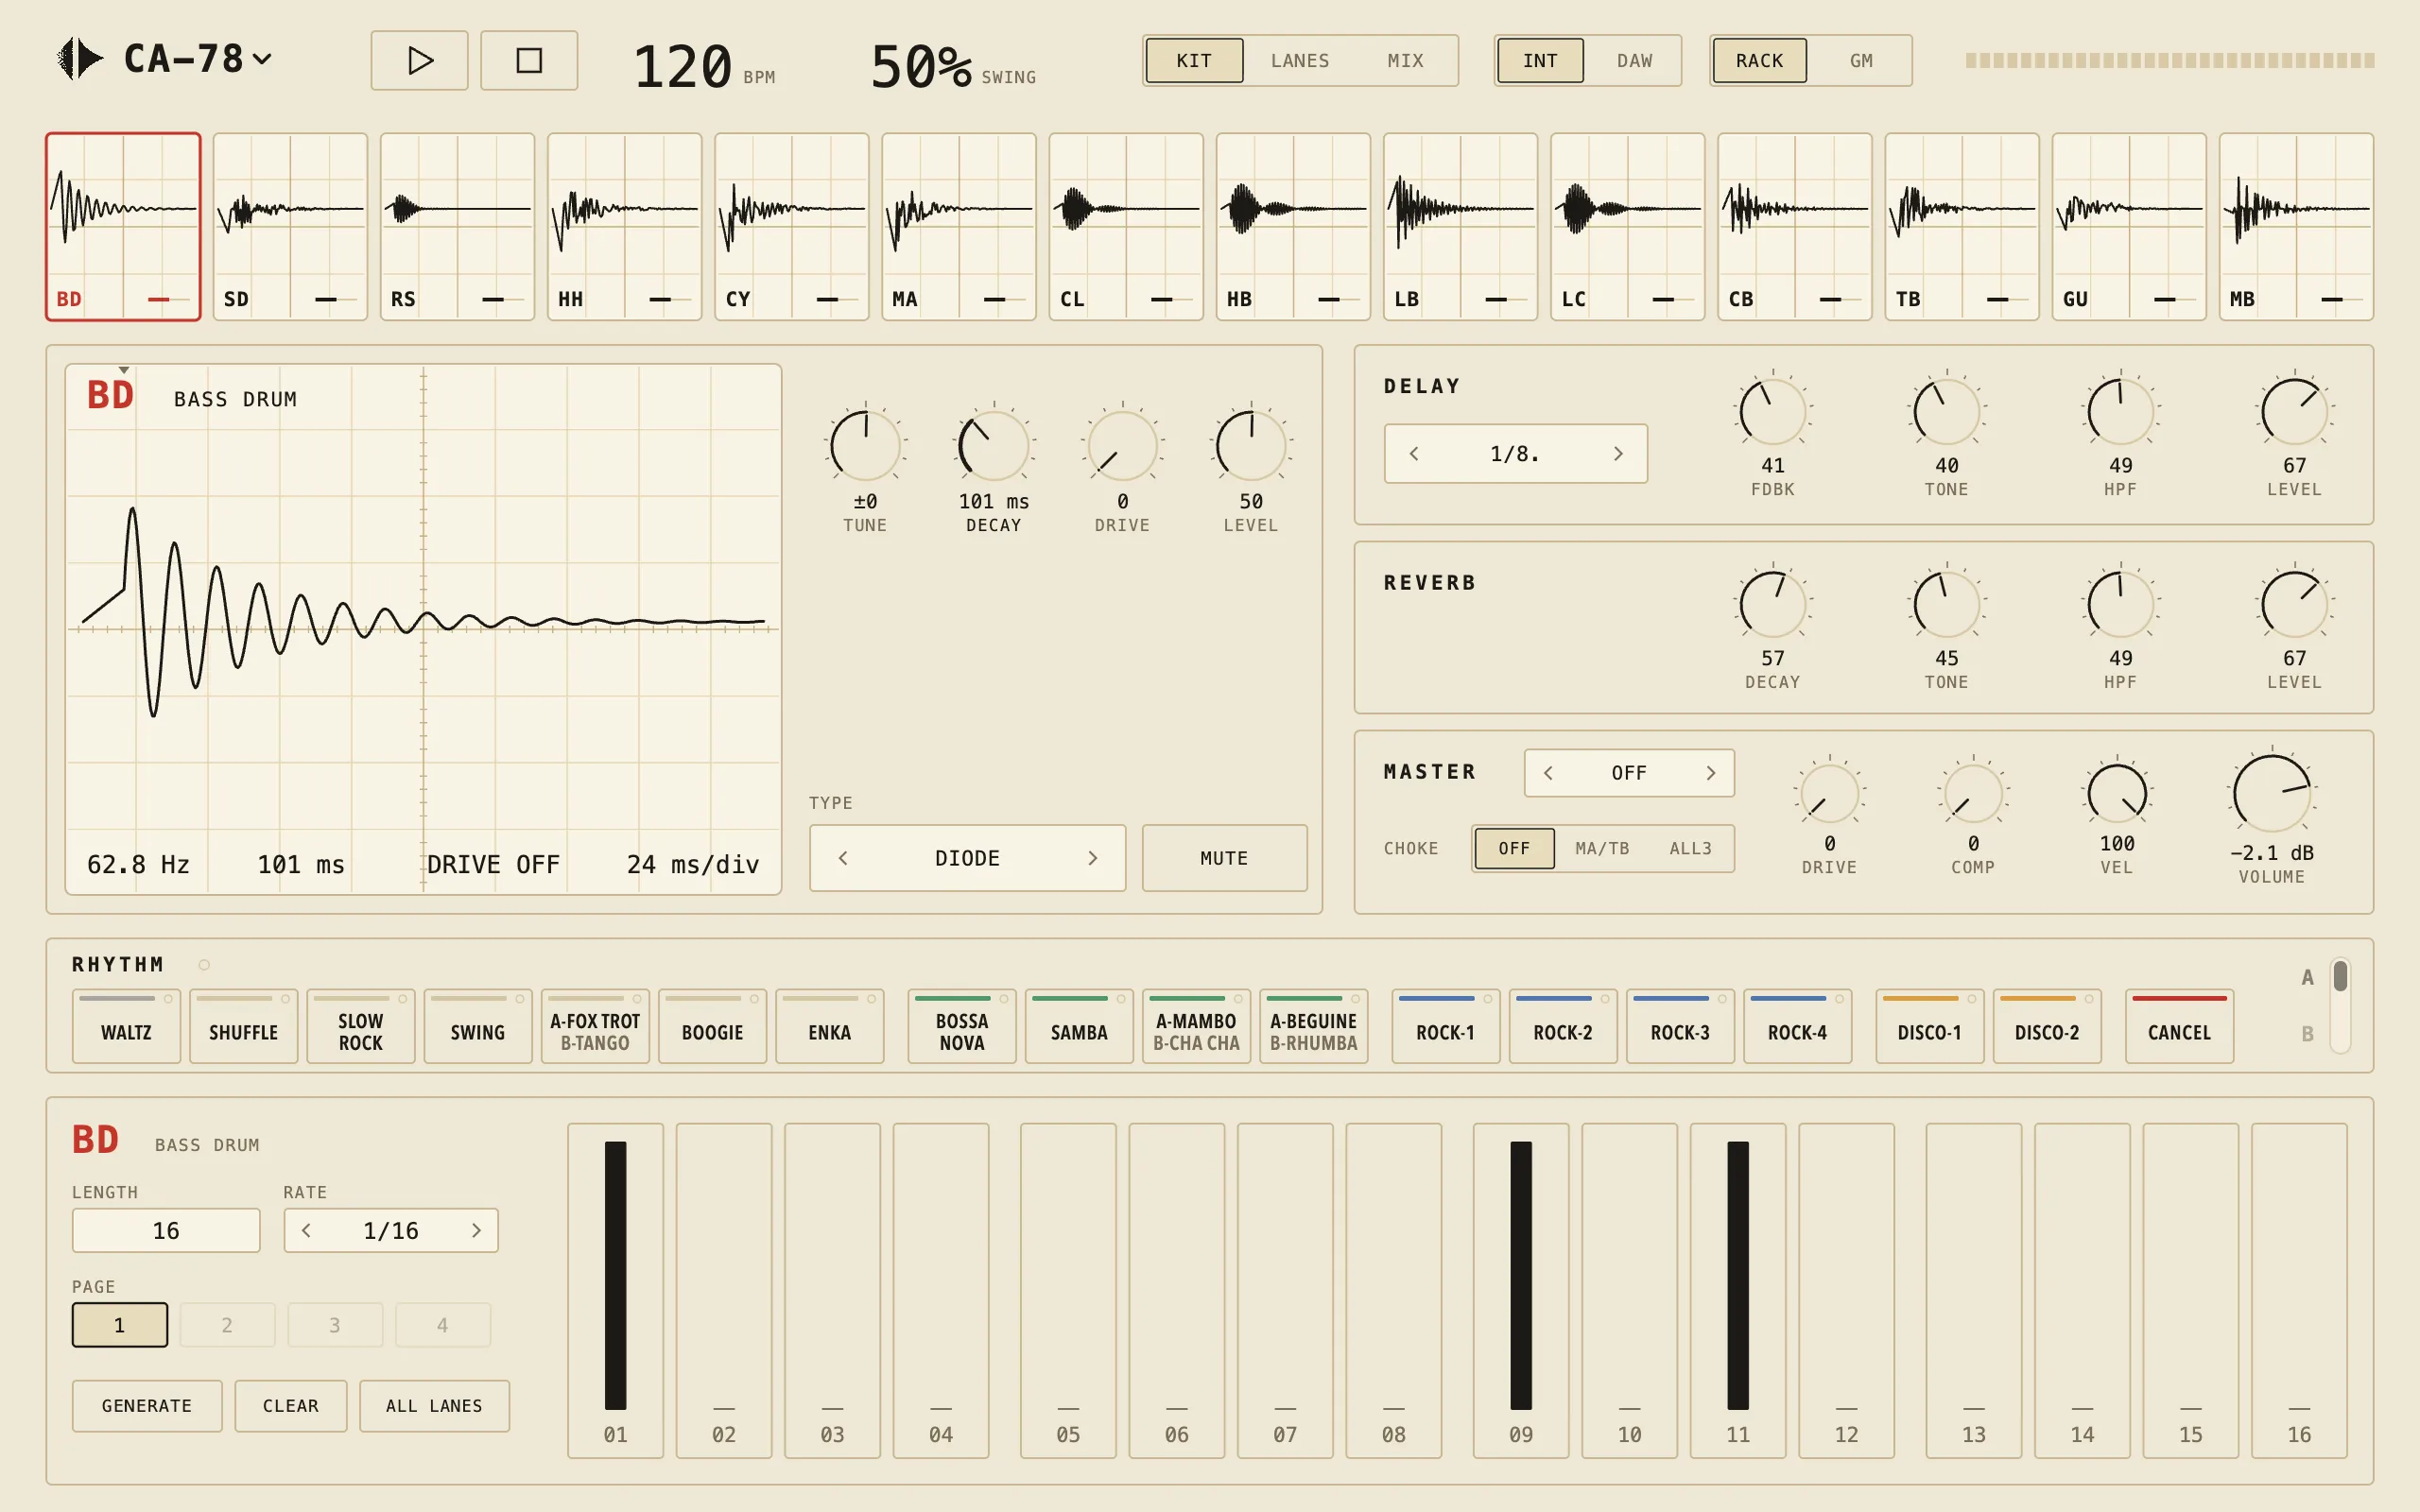Screen dimensions: 2420x1512
Task: Increase the step RATE with right arrow
Action: click(476, 1230)
